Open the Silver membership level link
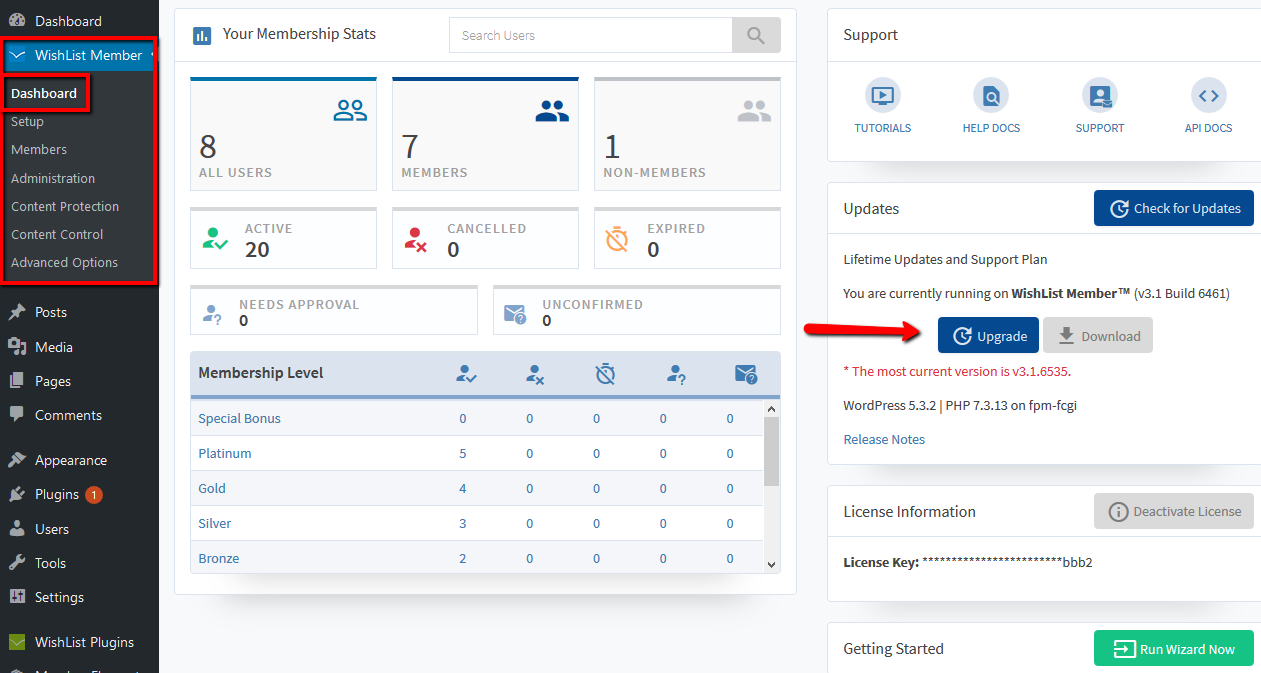 pos(215,523)
